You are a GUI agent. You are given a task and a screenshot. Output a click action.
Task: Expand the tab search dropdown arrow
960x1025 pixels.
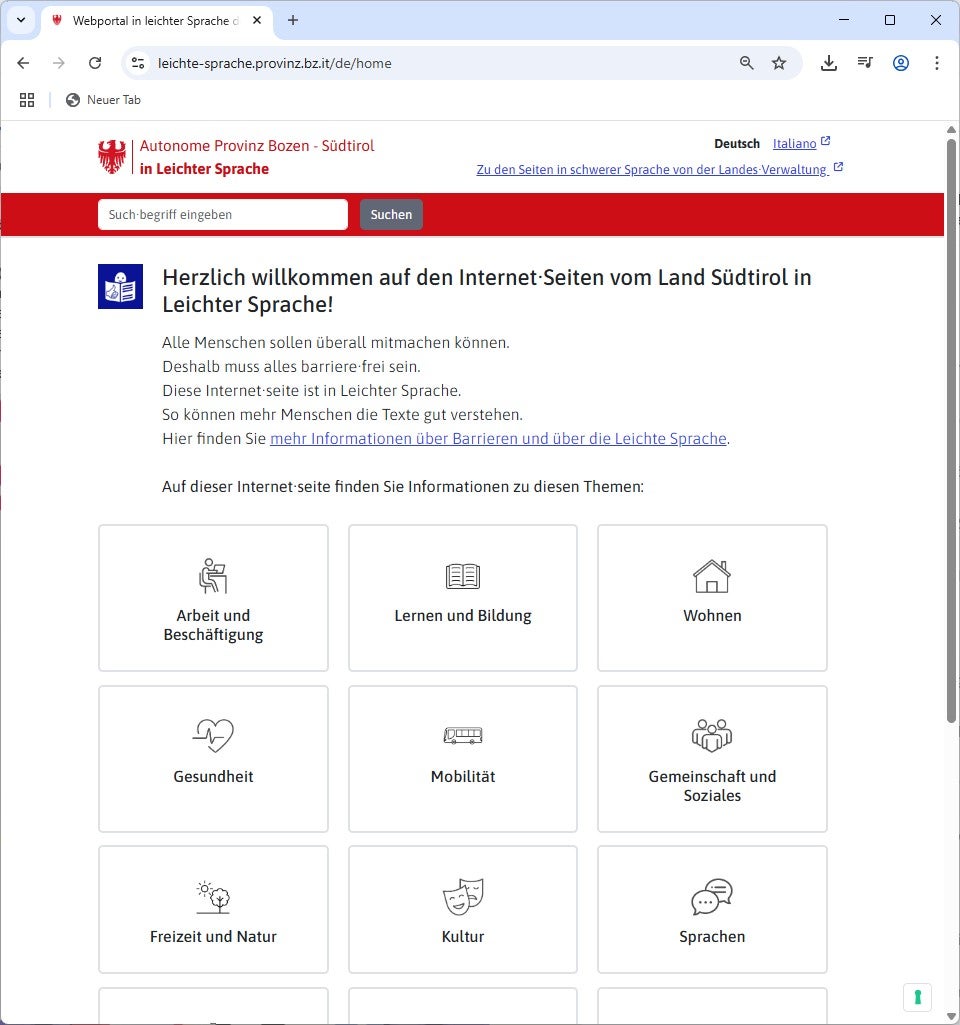20,20
